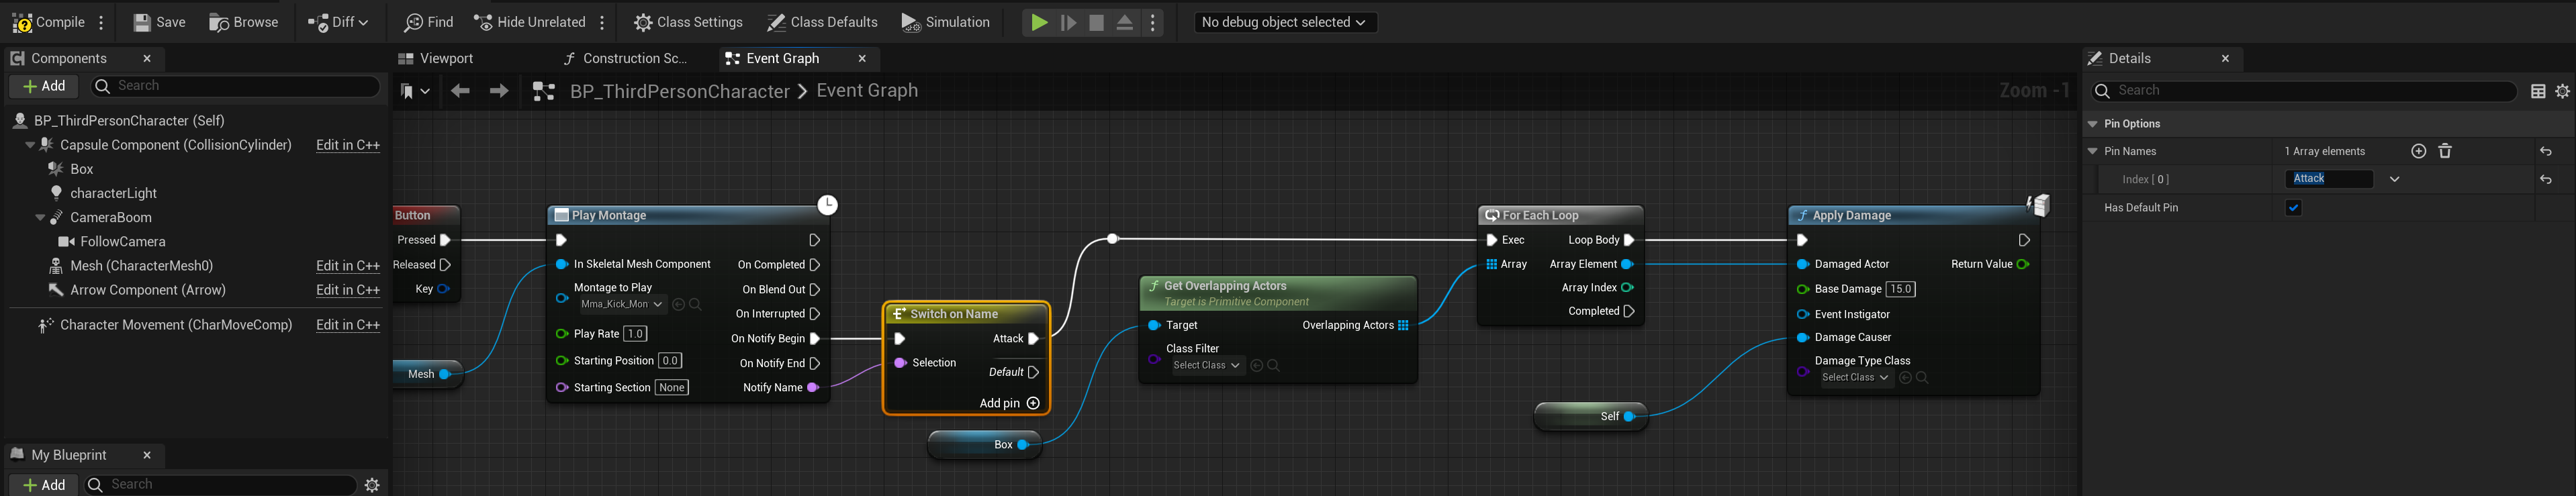
Task: Collapse the CameraBoom tree item
Action: (x=40, y=217)
